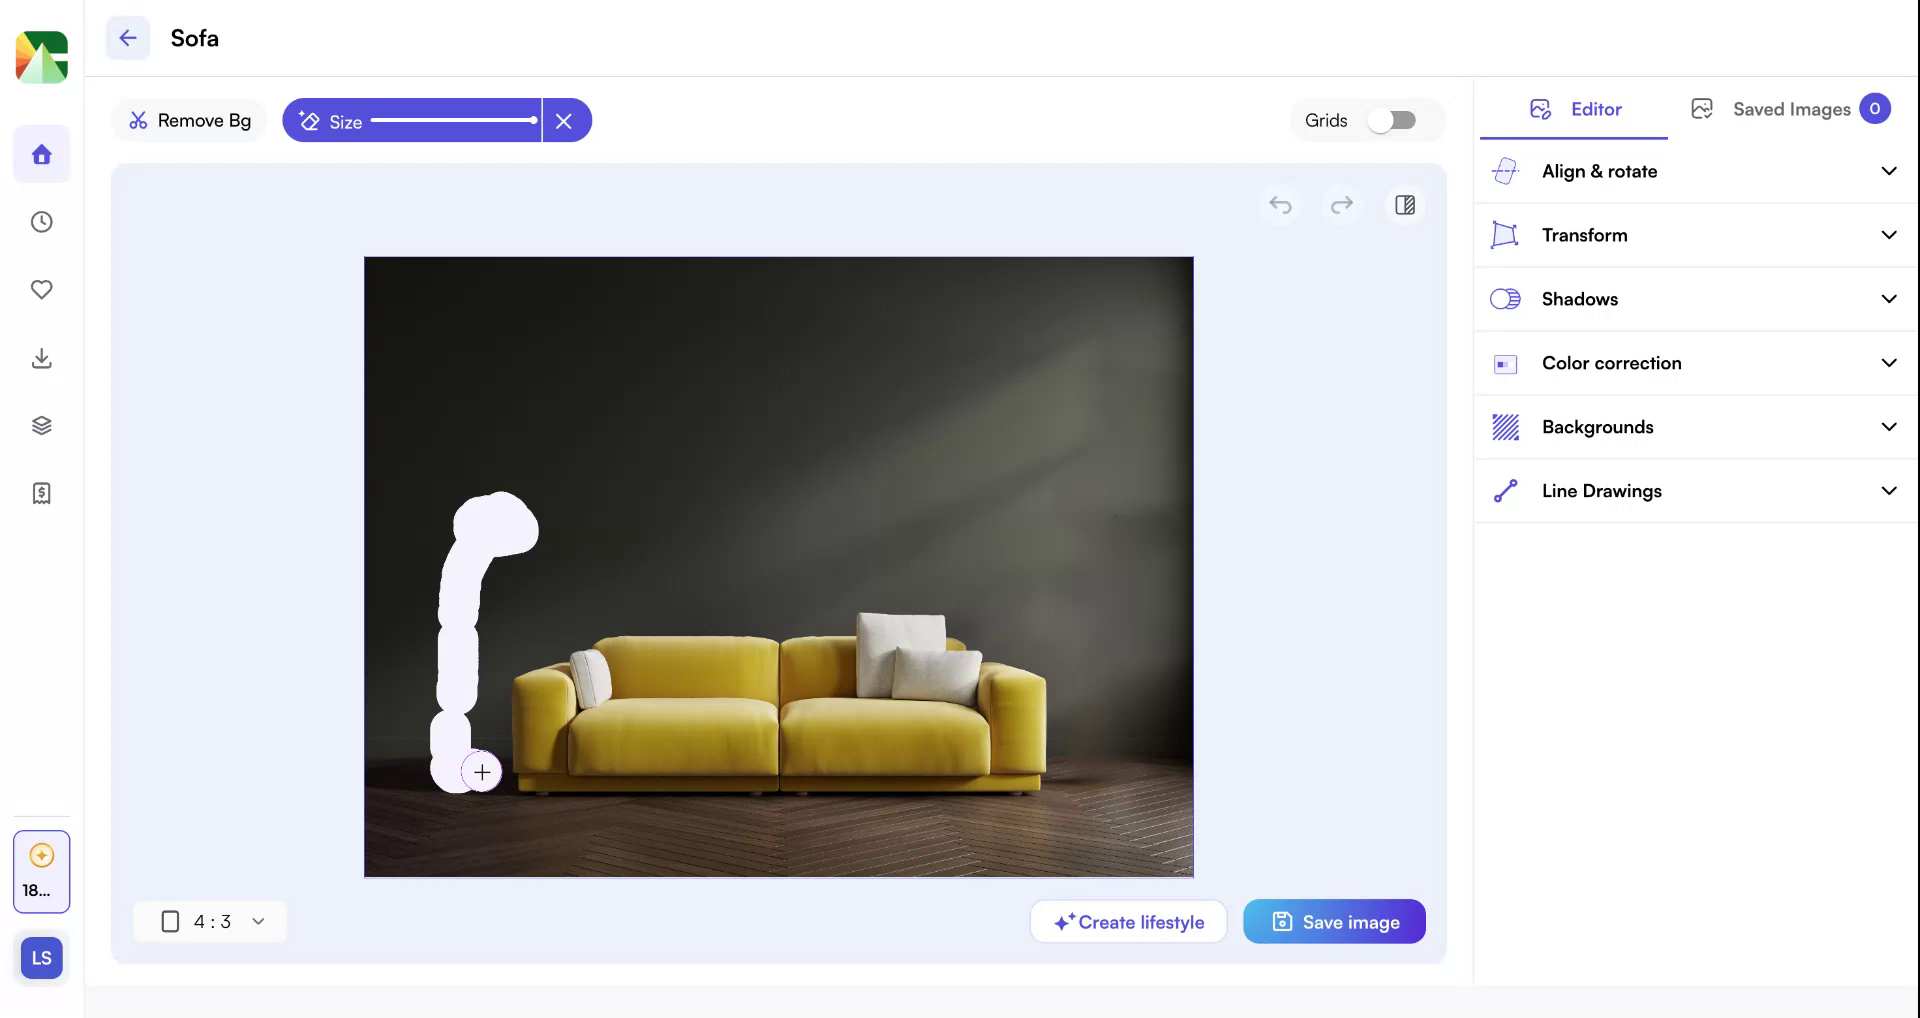The width and height of the screenshot is (1920, 1018).
Task: Close the Size brush tool with X
Action: click(x=564, y=120)
